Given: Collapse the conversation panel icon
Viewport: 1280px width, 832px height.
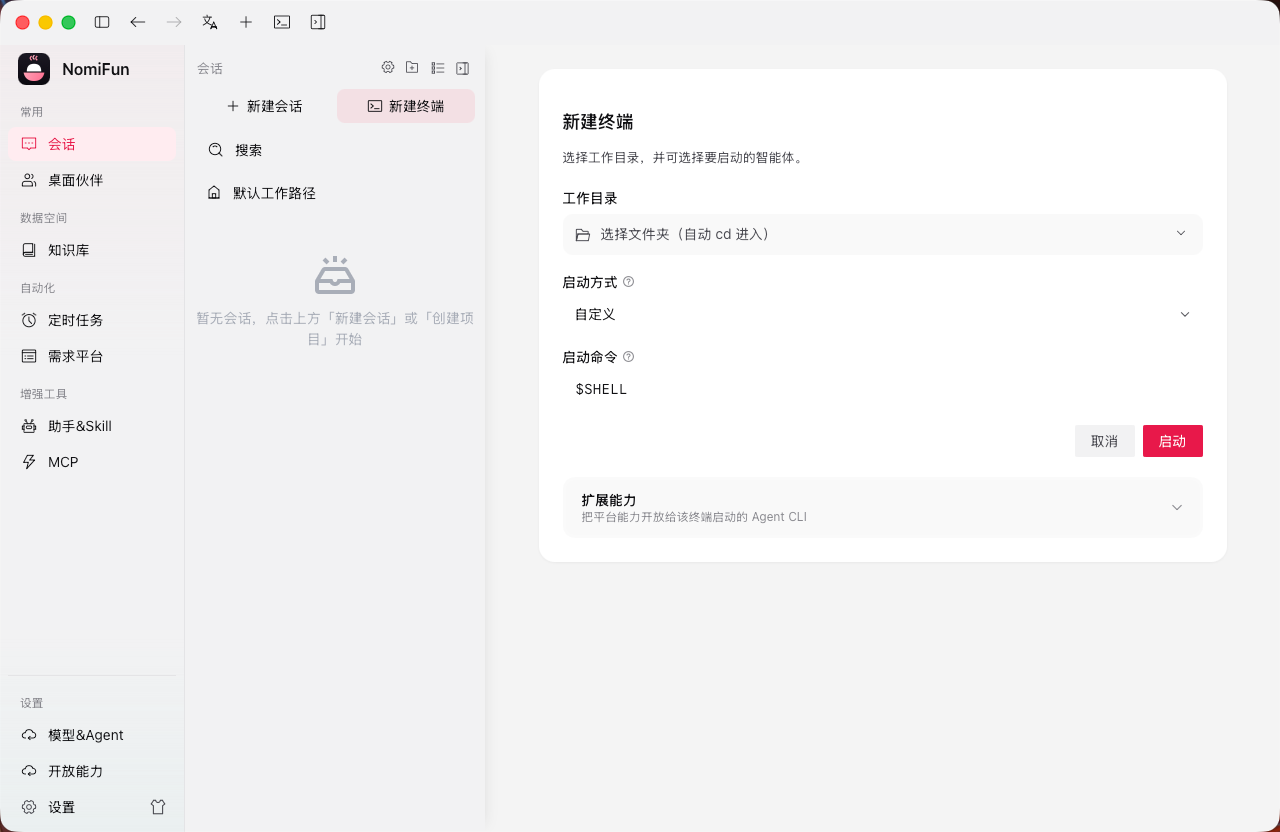Looking at the screenshot, I should point(462,68).
